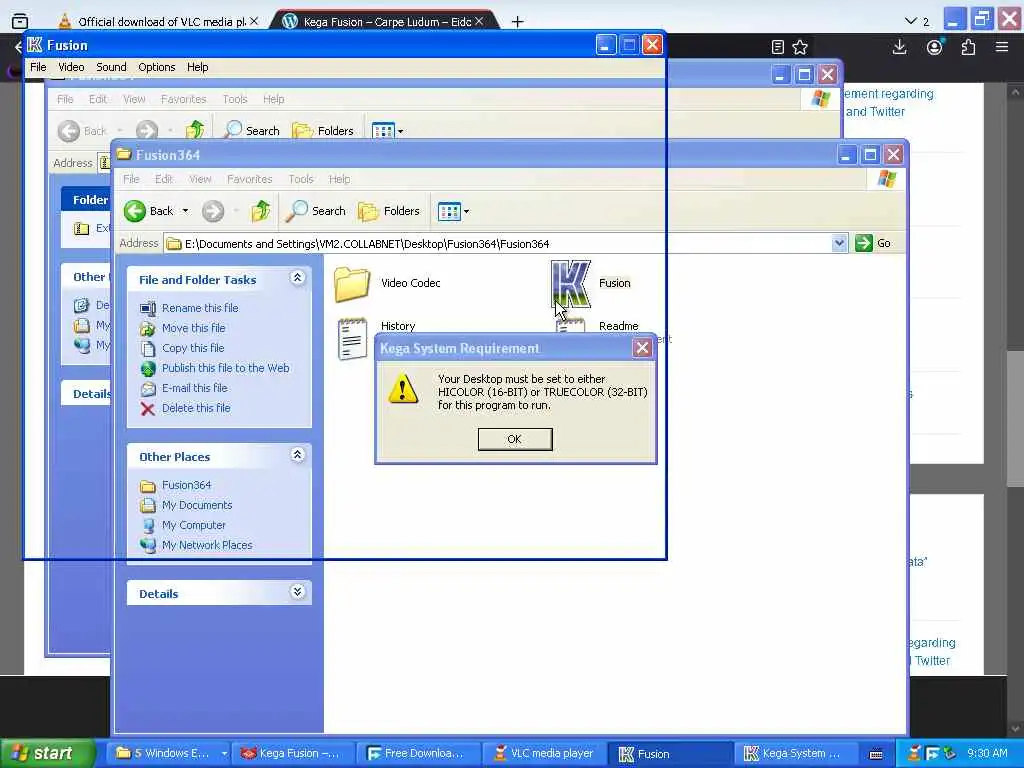Open the Video menu in the Fusion window
This screenshot has height=768, width=1024.
point(71,67)
